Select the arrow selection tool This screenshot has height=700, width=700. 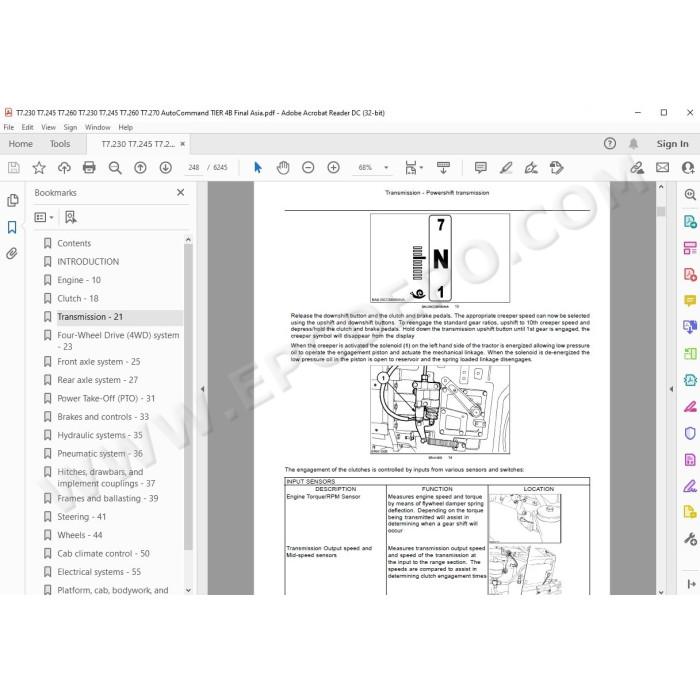click(x=258, y=168)
